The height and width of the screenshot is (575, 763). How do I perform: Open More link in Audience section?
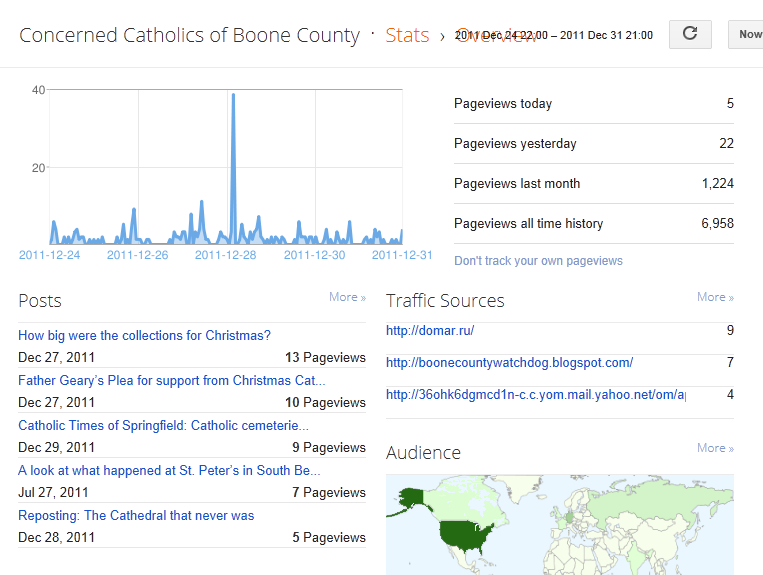tap(715, 448)
